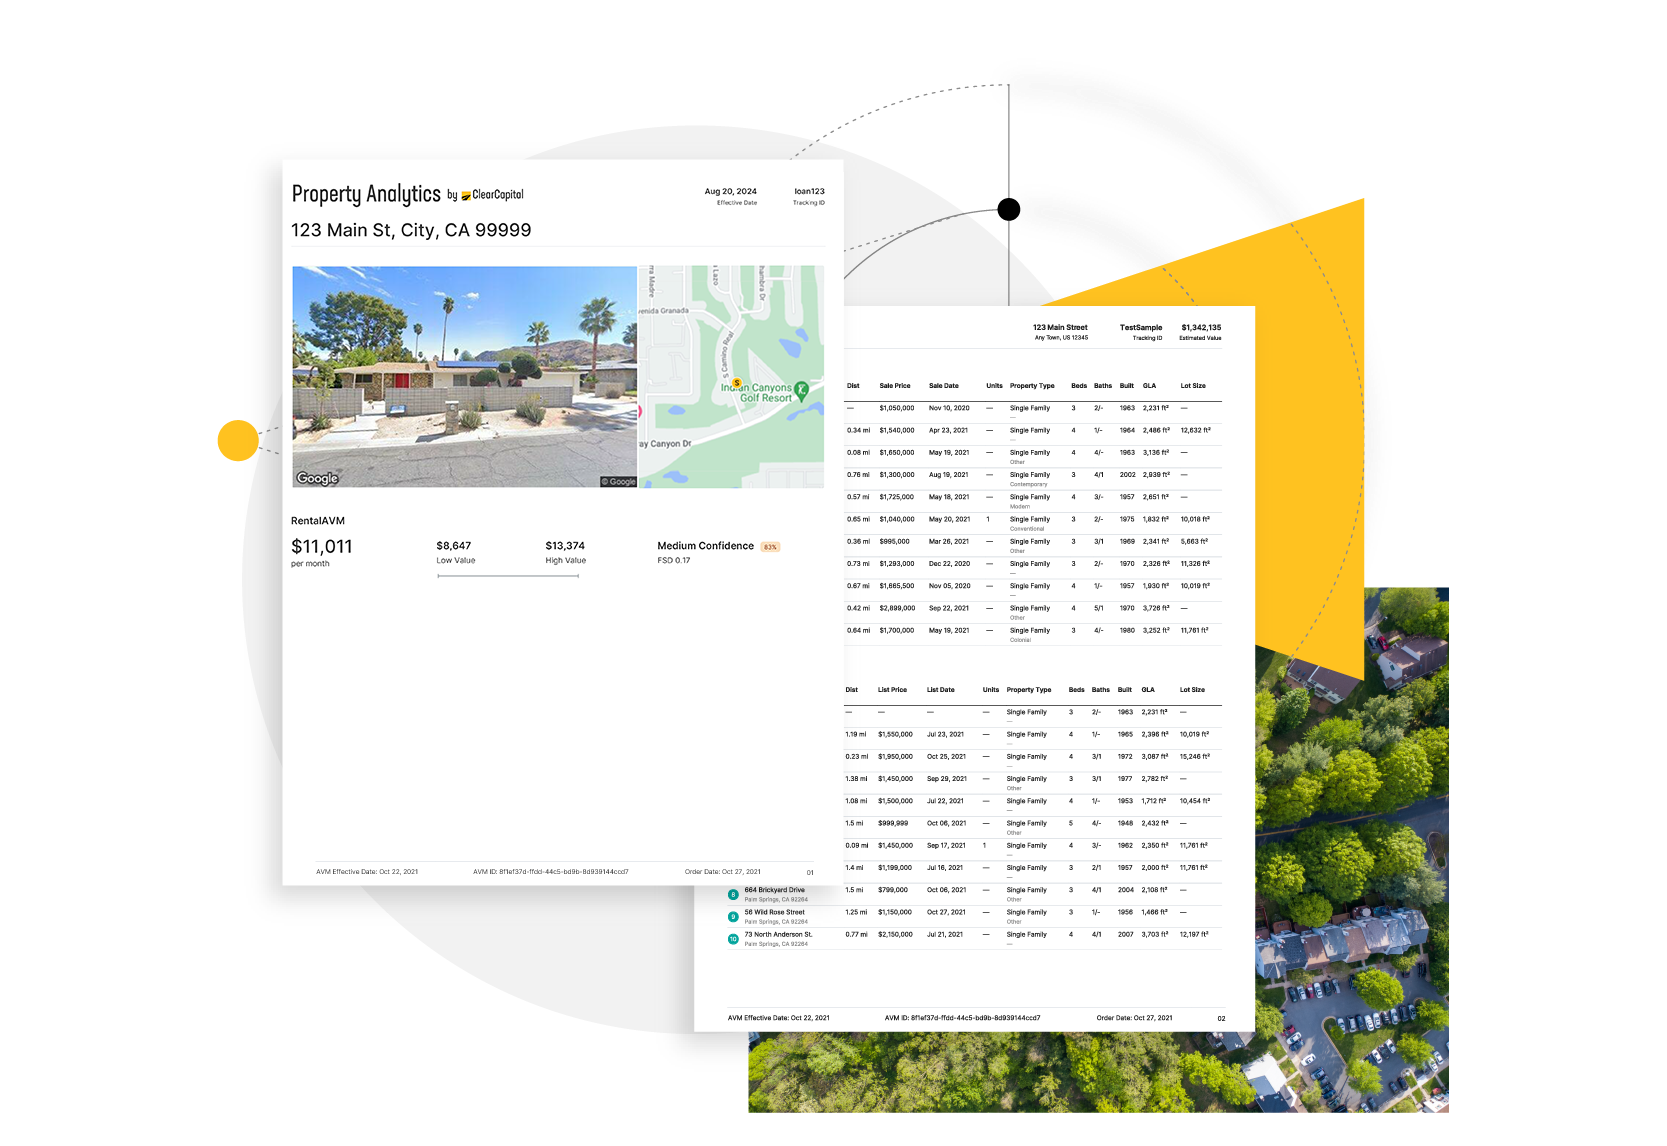1667x1146 pixels.
Task: Click the Google watermark on the street view photo
Action: click(x=318, y=480)
